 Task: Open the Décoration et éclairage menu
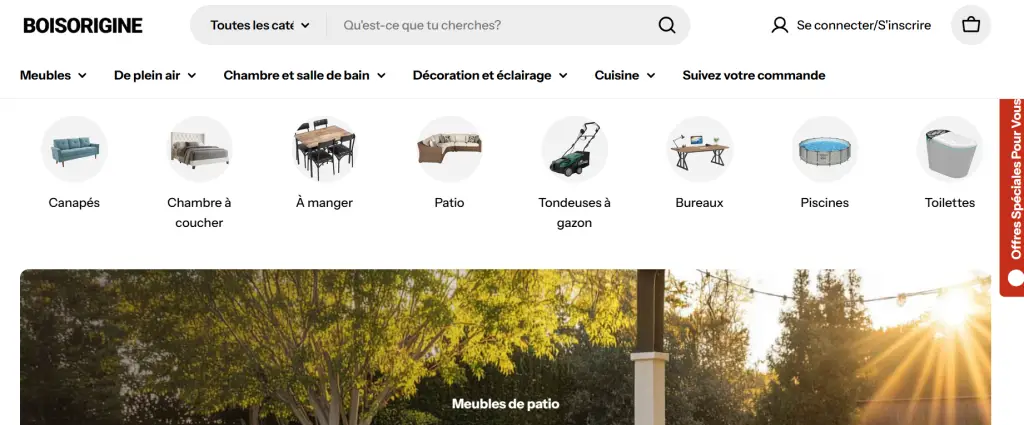point(489,75)
